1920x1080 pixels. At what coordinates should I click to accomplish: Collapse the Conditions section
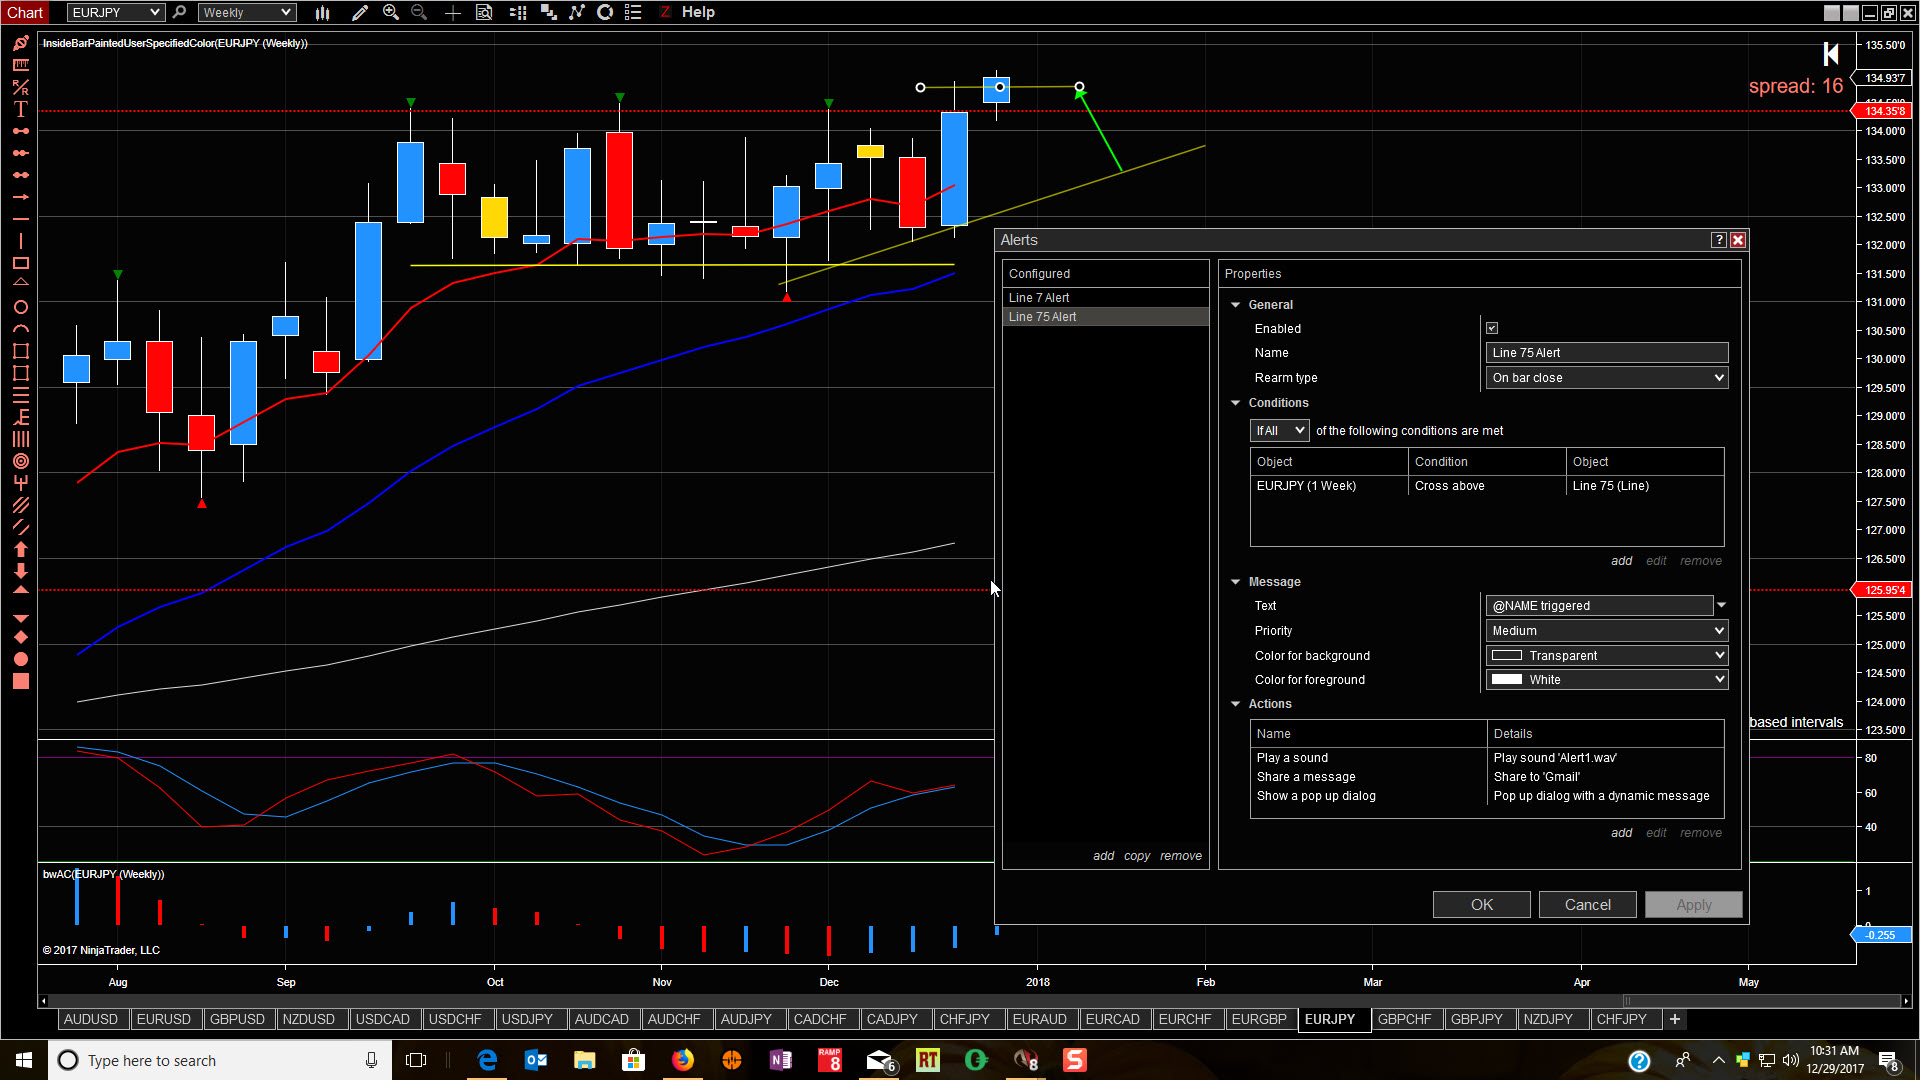point(1236,403)
